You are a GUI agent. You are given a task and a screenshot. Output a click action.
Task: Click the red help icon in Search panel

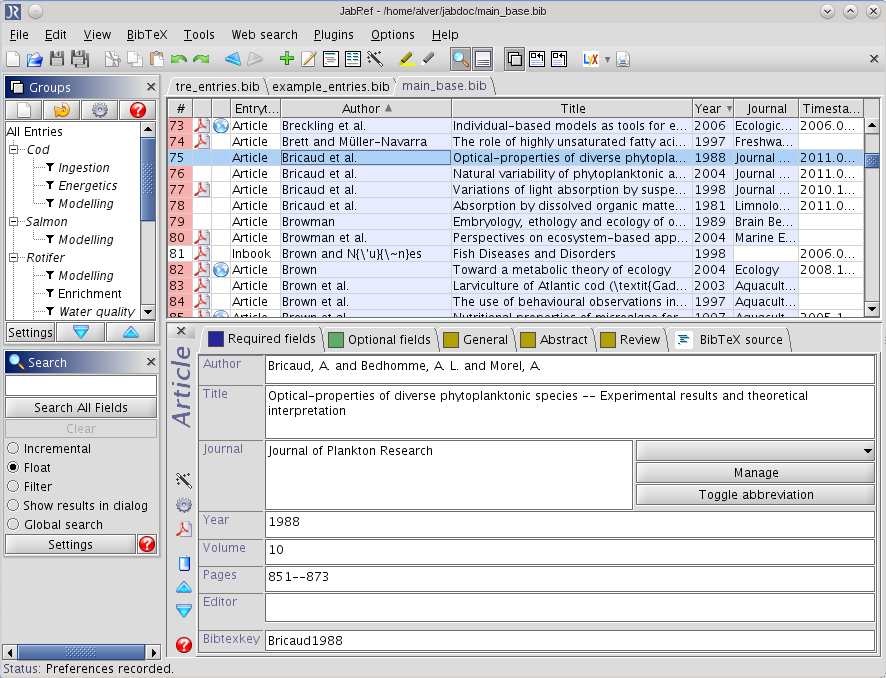point(147,544)
